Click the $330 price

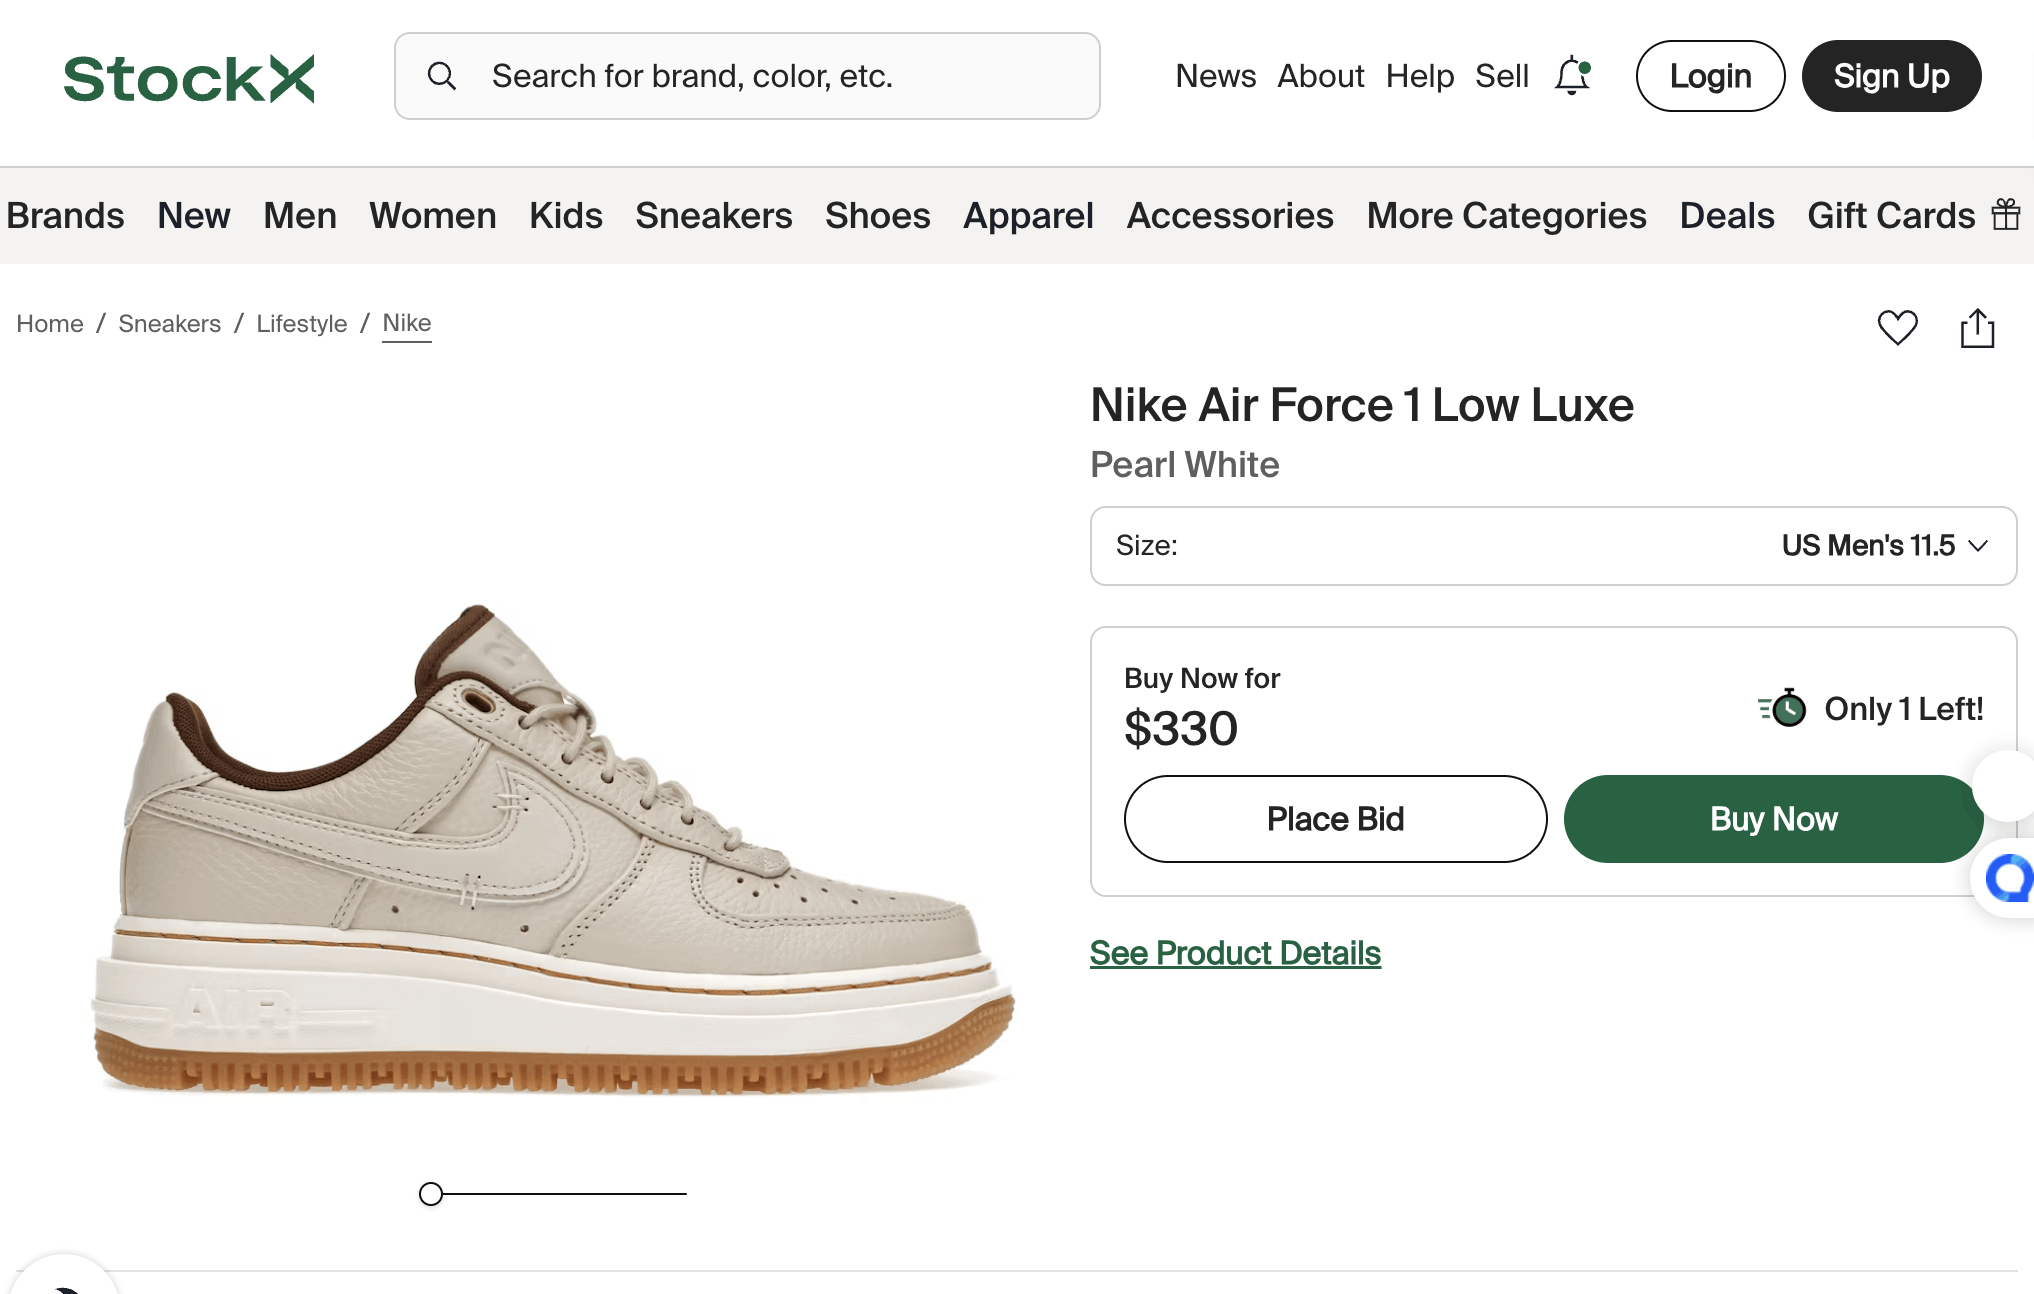pos(1181,728)
